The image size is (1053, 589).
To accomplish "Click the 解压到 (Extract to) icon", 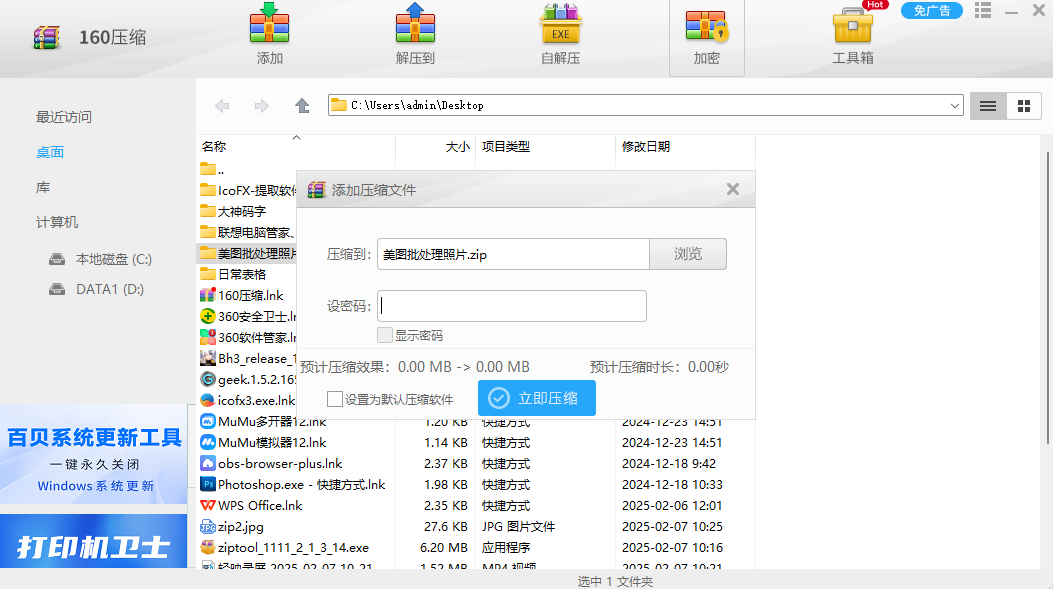I will [x=415, y=26].
